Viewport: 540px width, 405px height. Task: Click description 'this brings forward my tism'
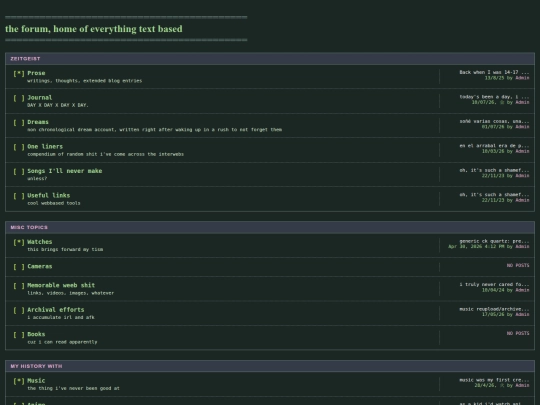65,249
